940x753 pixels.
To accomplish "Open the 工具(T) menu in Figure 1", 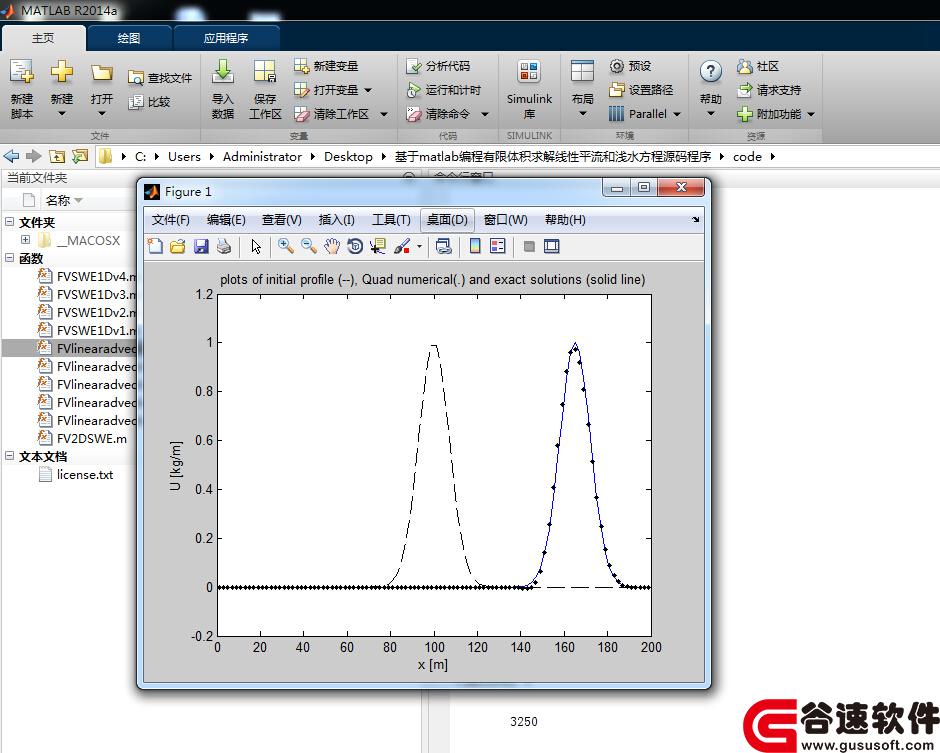I will 391,220.
